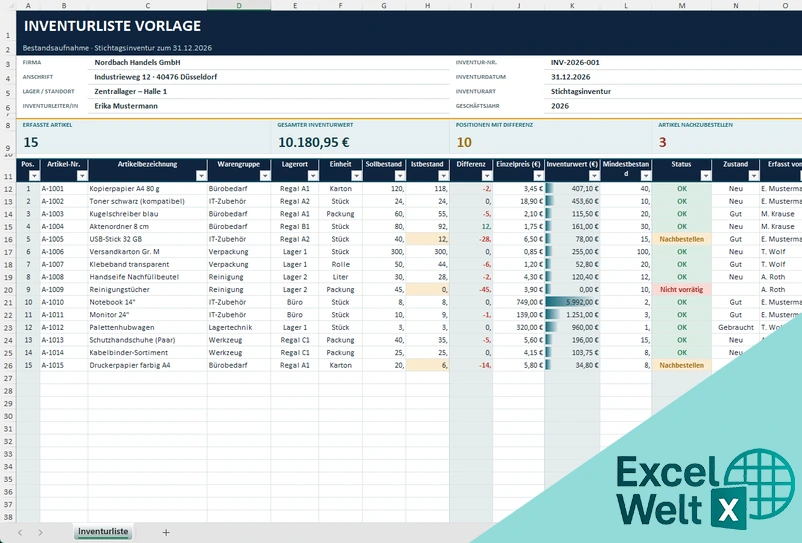Open the Differenz filter dropdown
This screenshot has height=543, width=802.
[x=486, y=176]
